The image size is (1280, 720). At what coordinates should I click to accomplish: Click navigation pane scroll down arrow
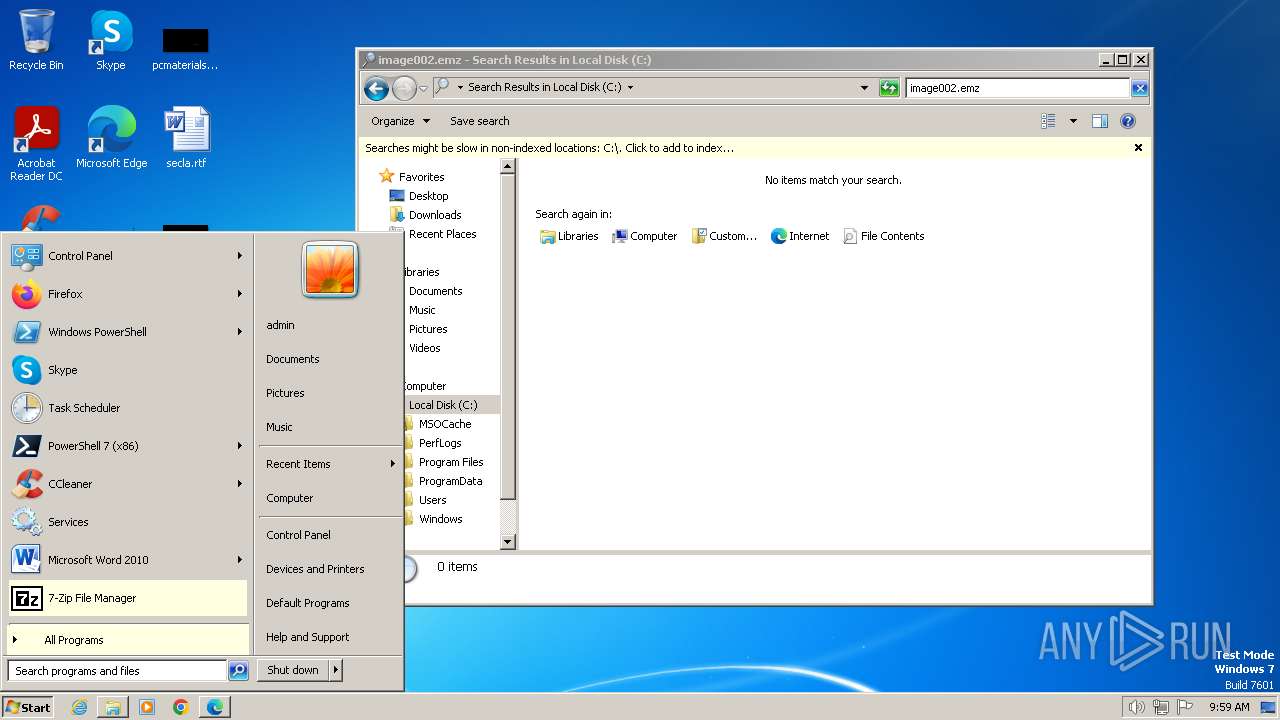pos(507,541)
